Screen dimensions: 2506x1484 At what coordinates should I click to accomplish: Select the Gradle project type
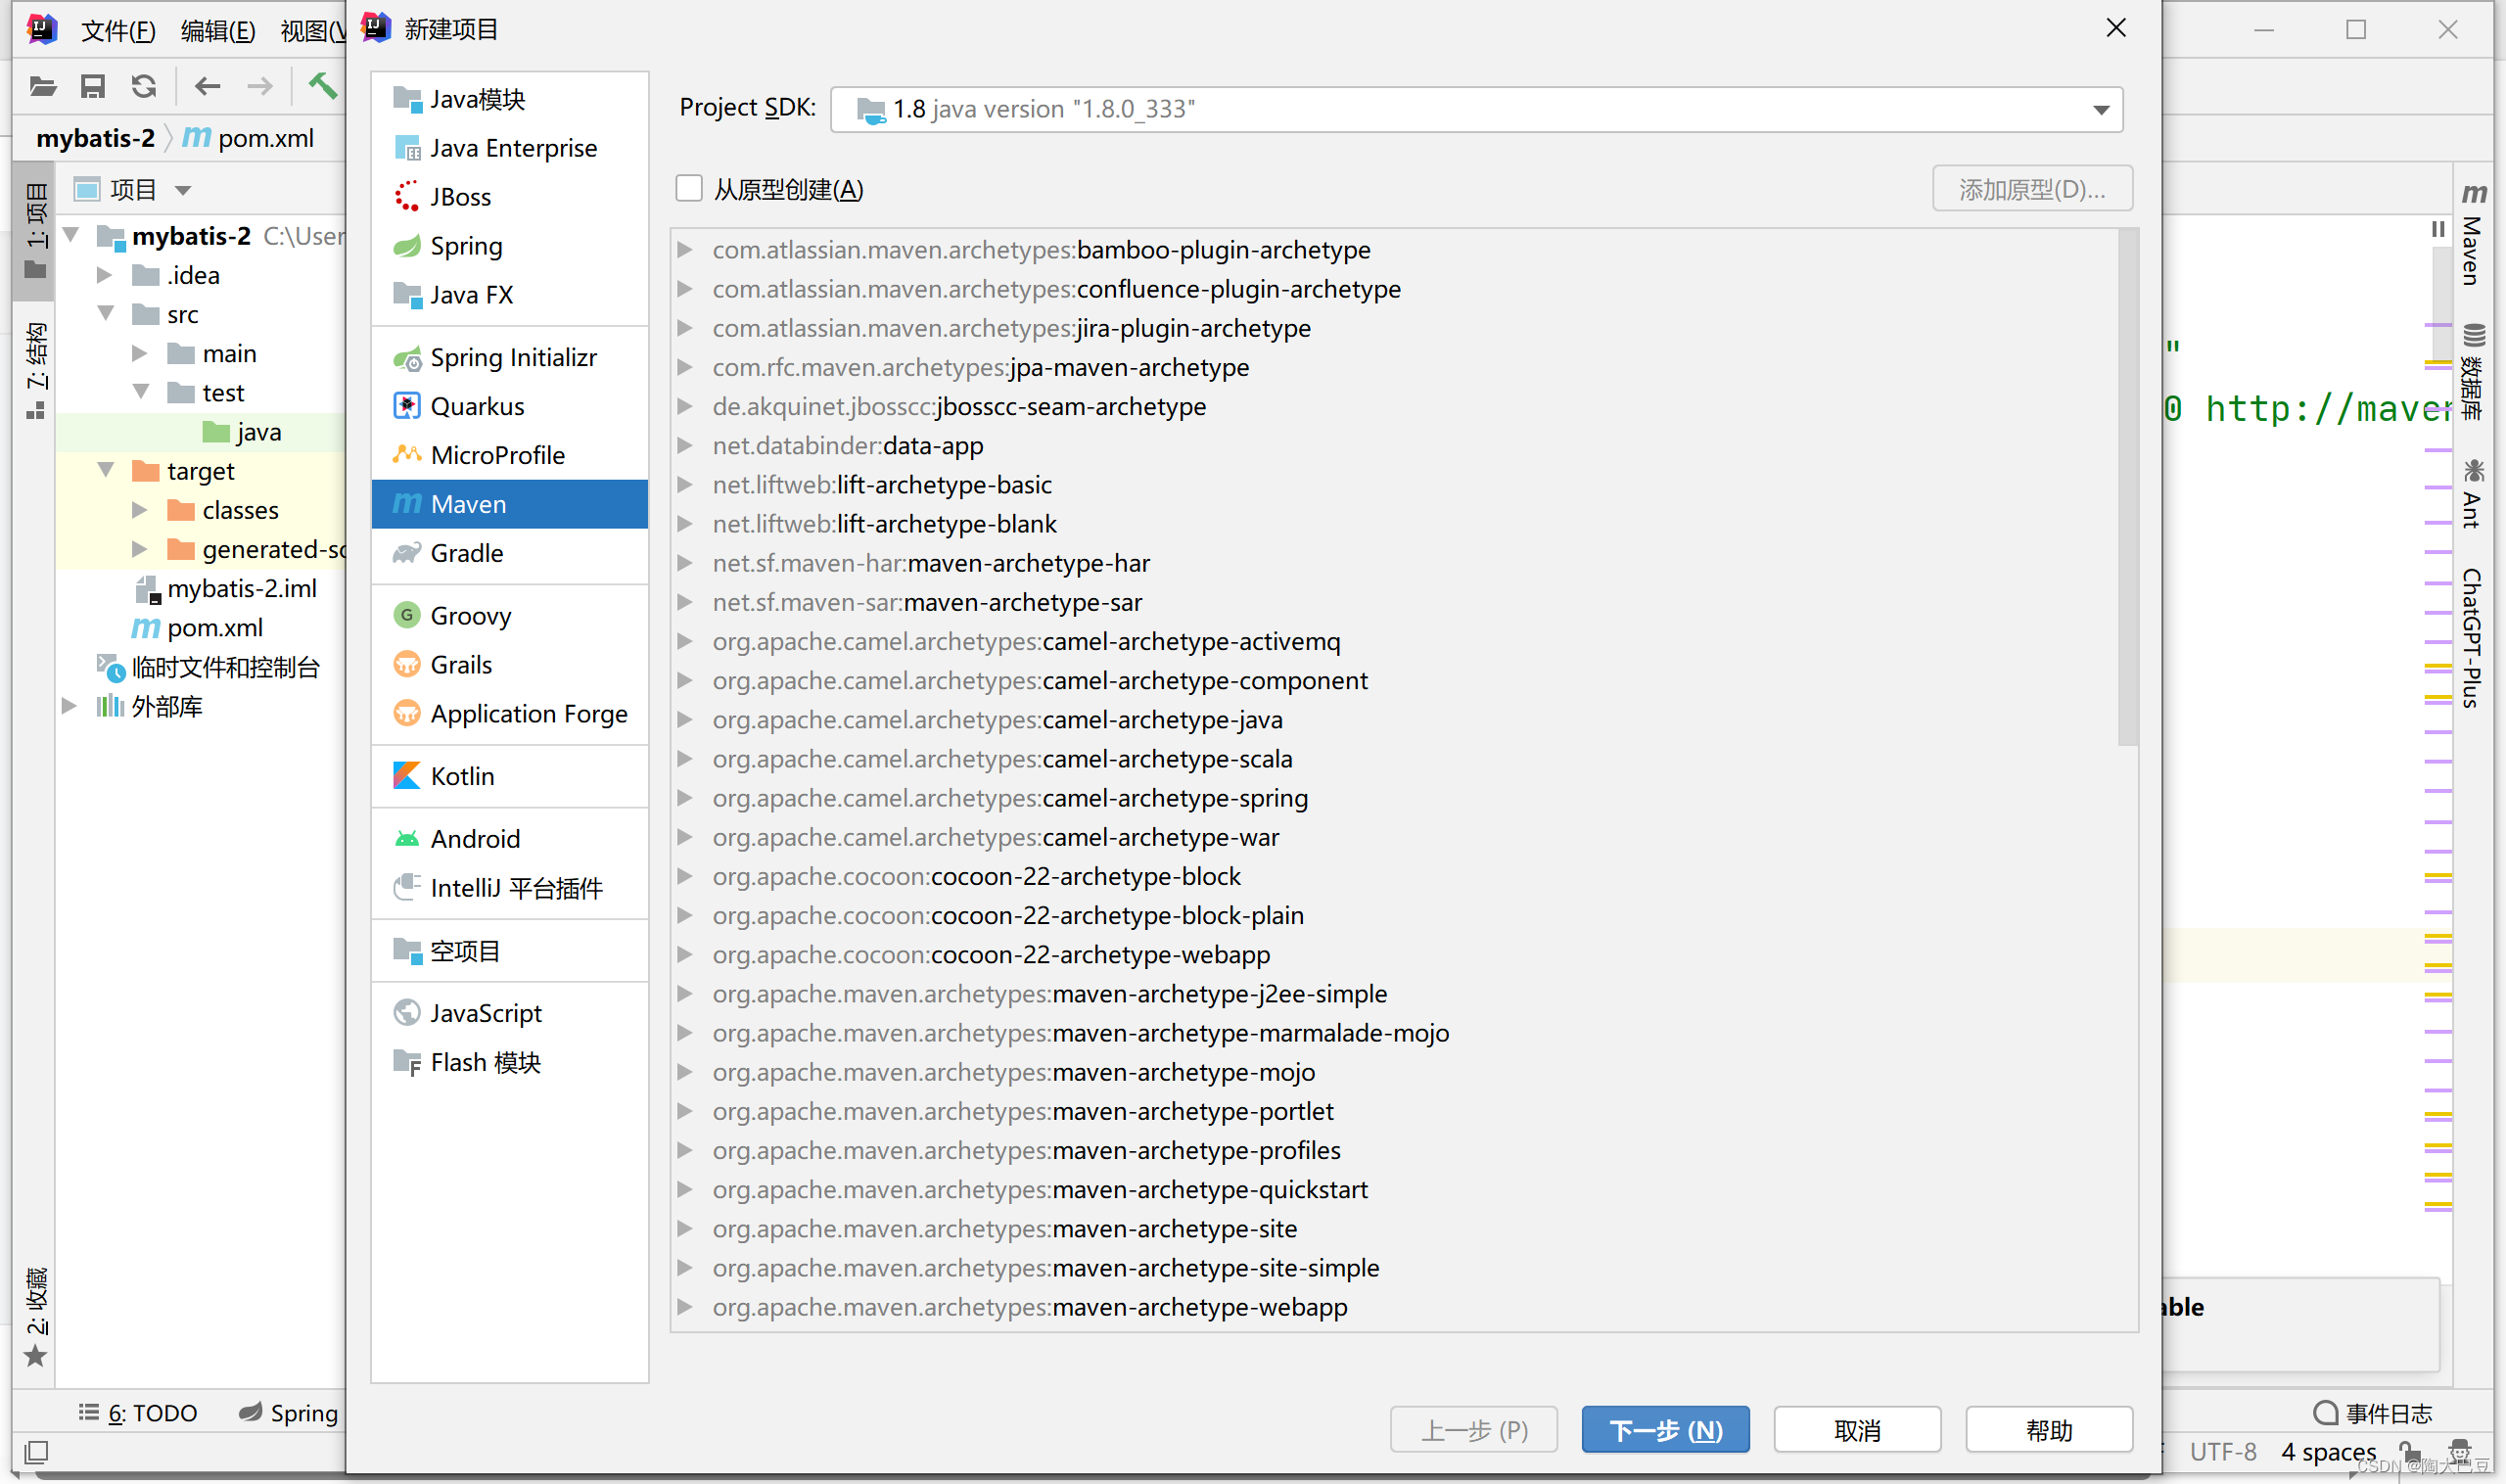point(466,553)
